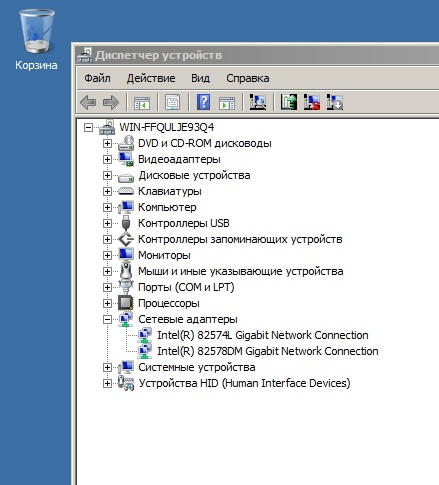Open the Файл menu
This screenshot has width=439, height=485.
(x=97, y=78)
